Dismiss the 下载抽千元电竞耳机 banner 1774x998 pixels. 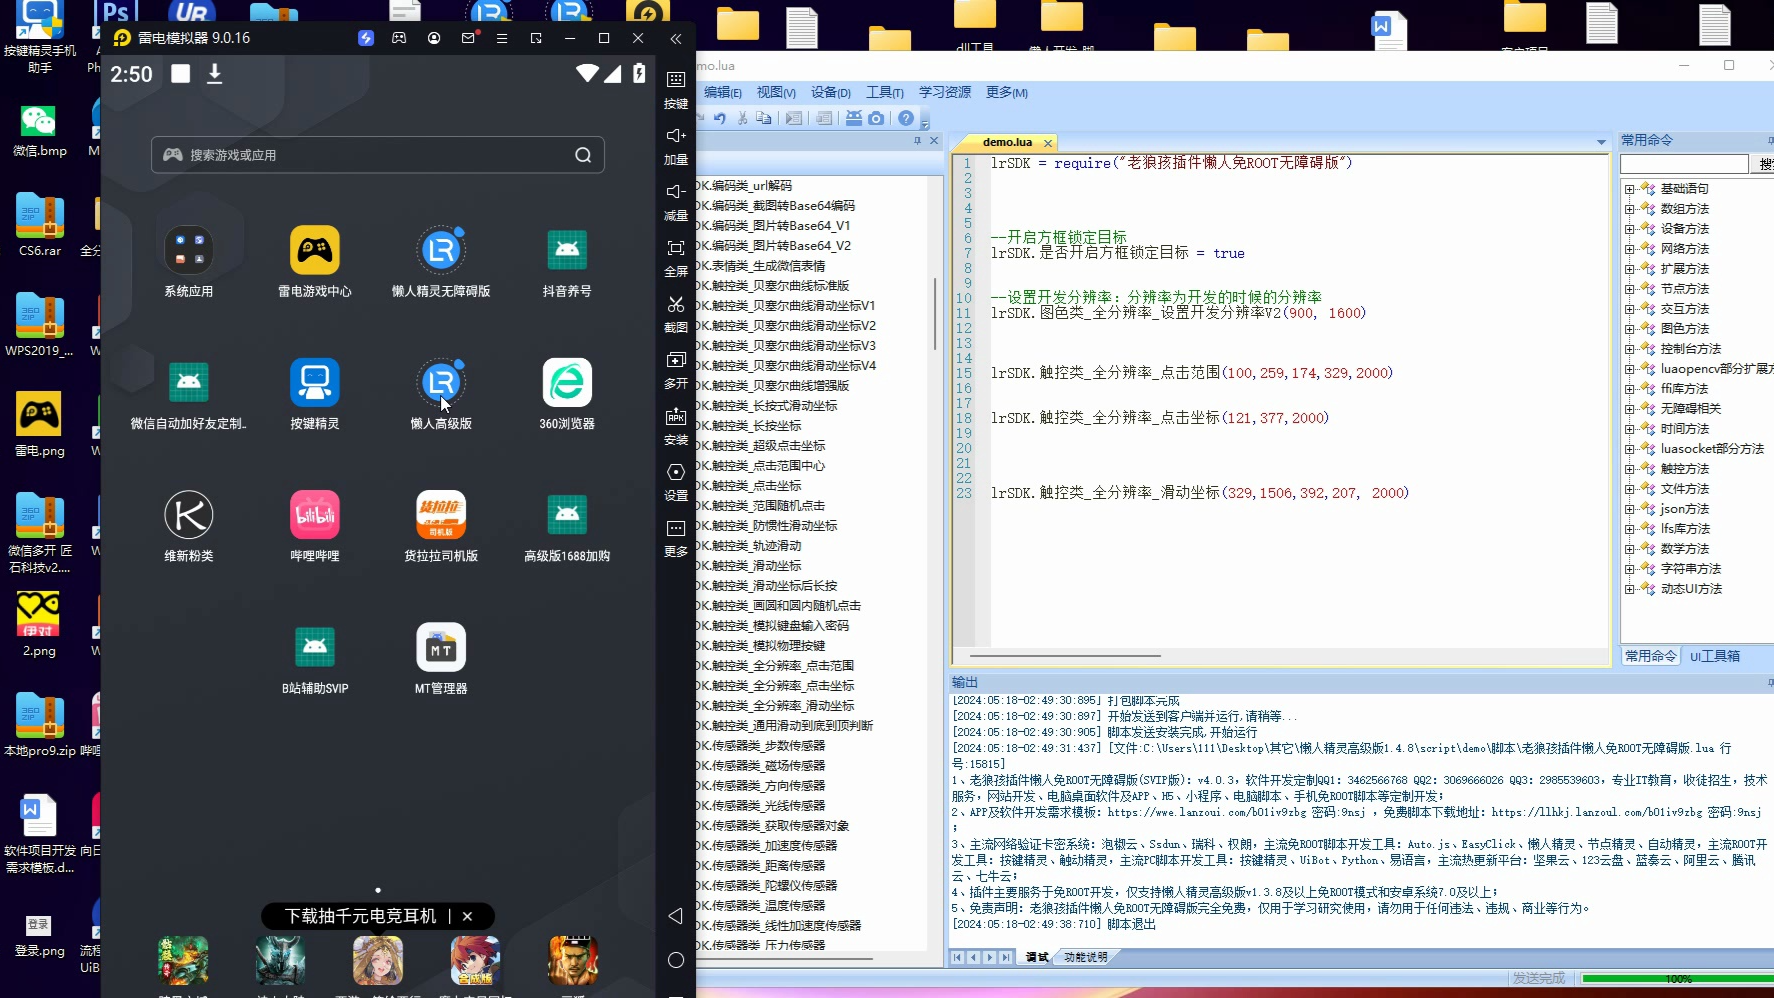coord(467,916)
